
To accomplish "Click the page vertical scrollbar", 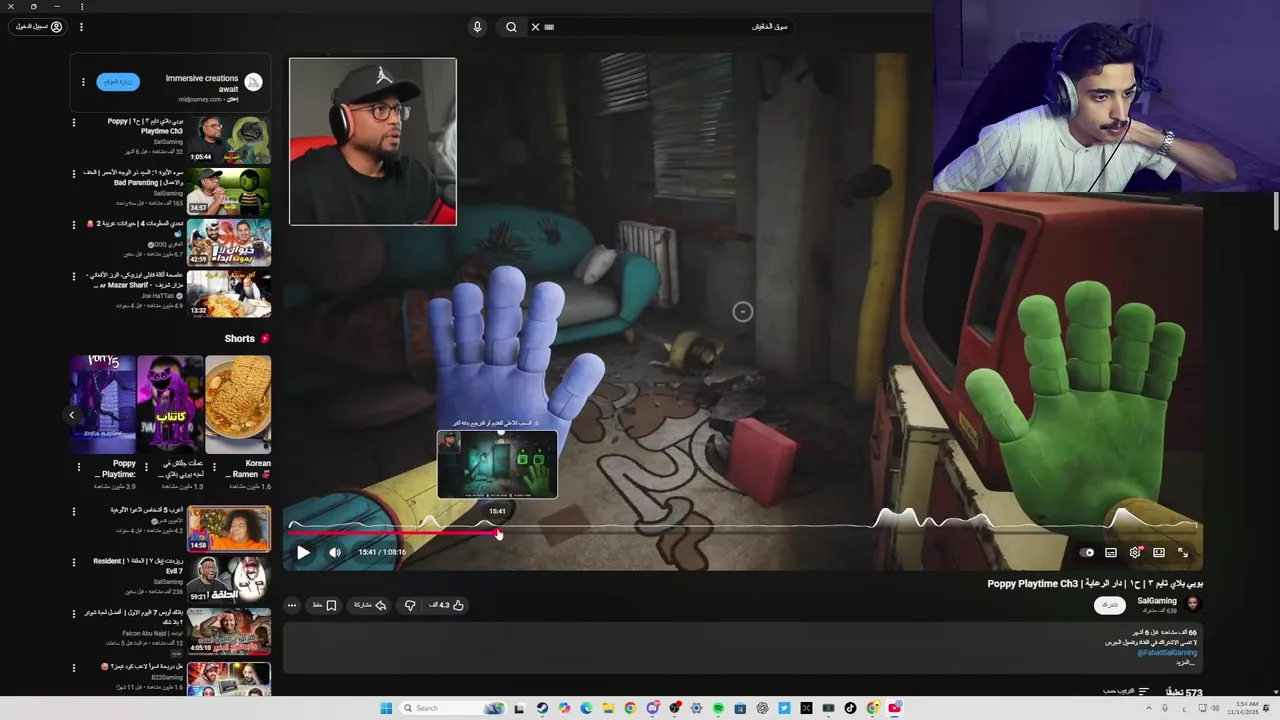I will point(1276,210).
